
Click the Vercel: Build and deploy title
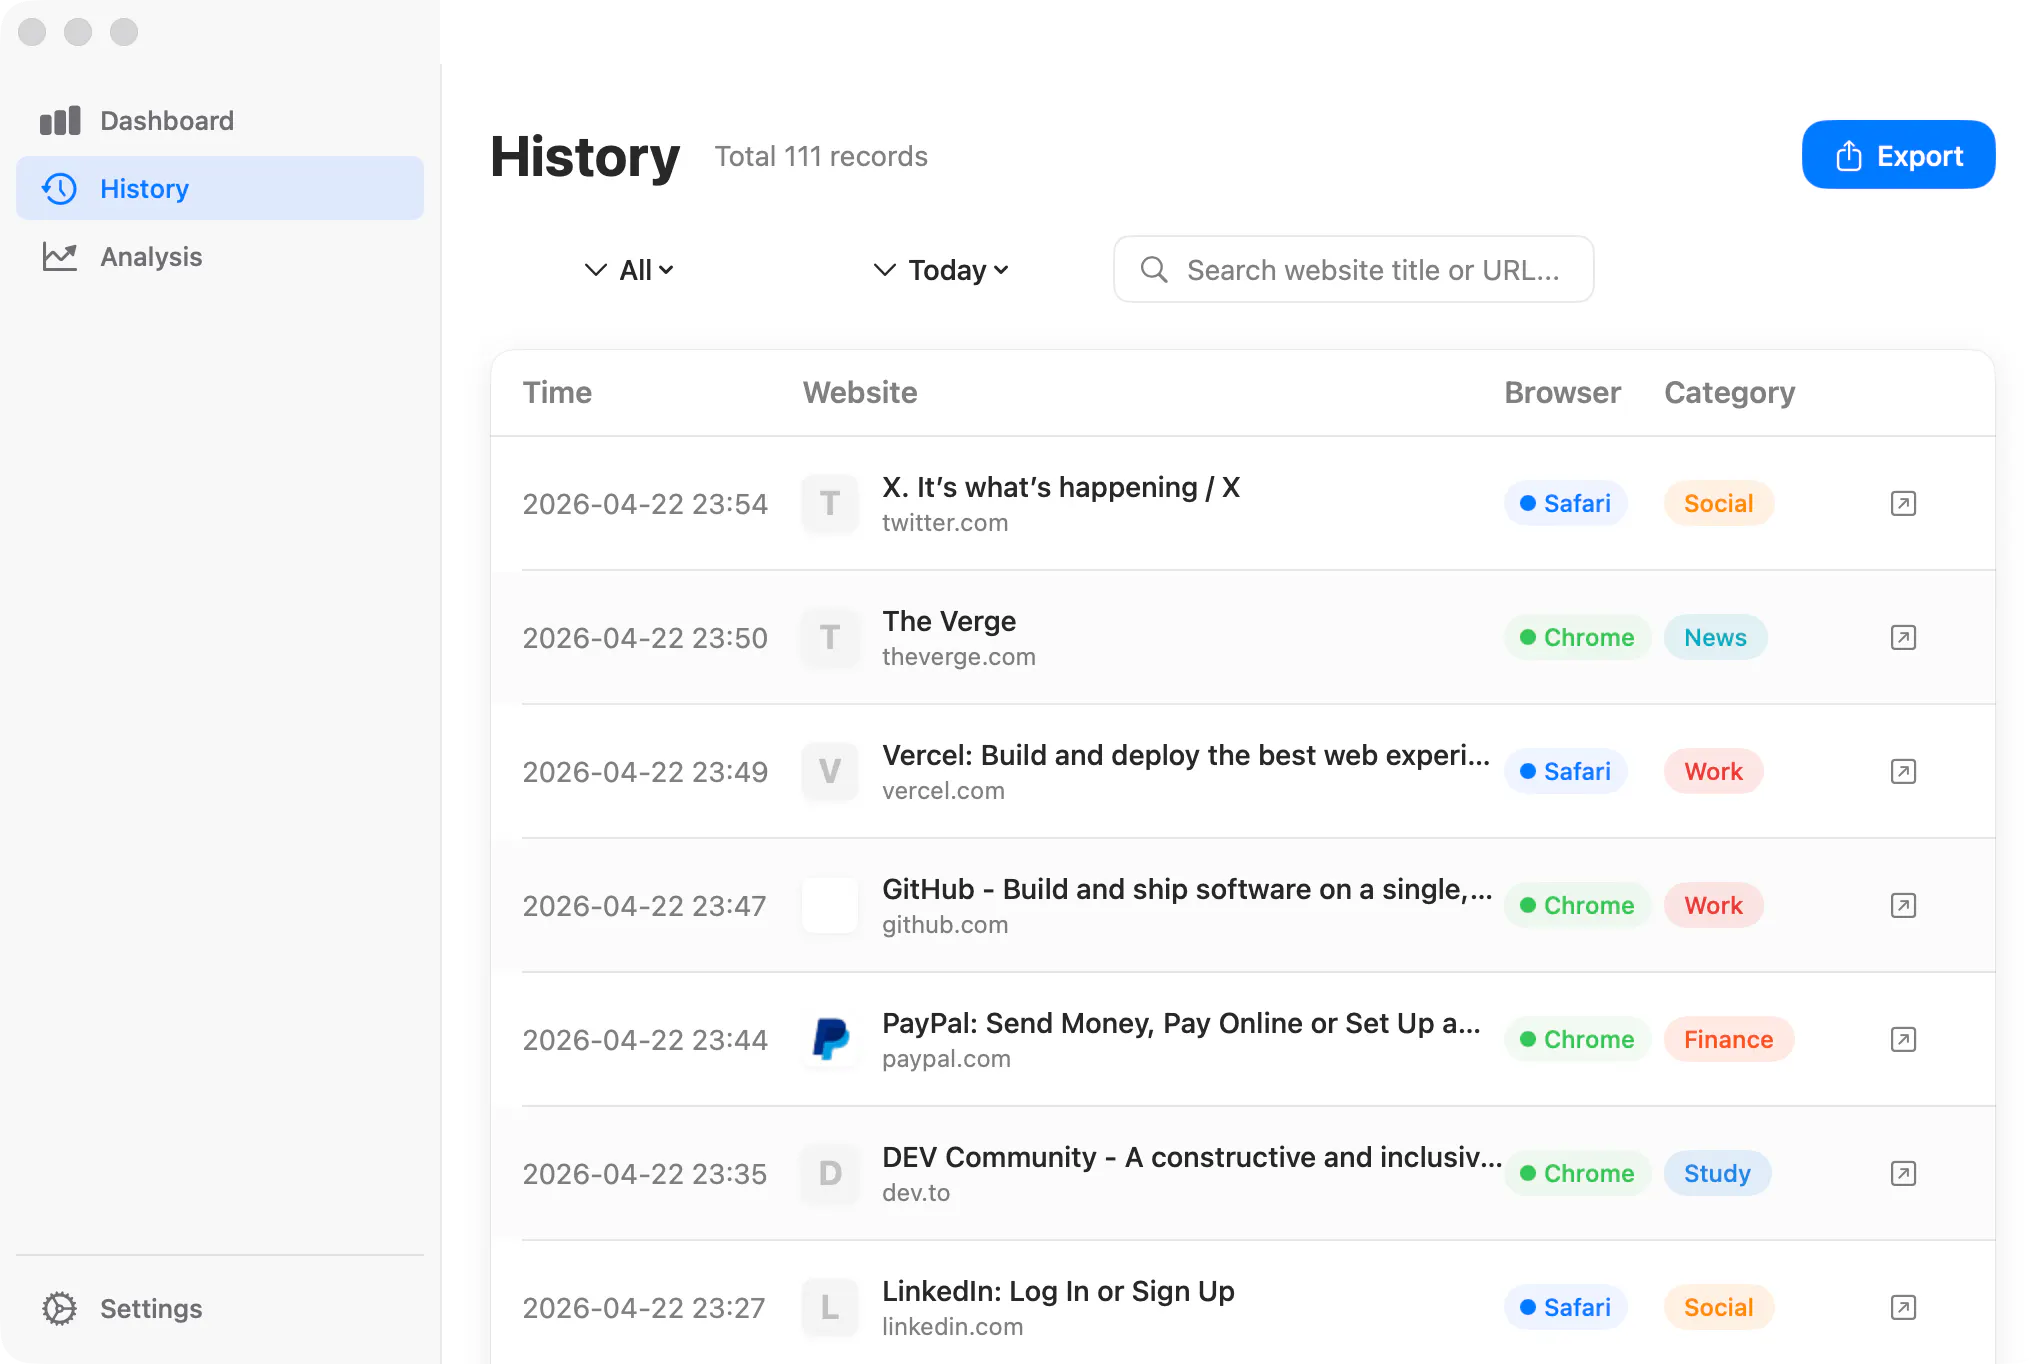pyautogui.click(x=1185, y=756)
